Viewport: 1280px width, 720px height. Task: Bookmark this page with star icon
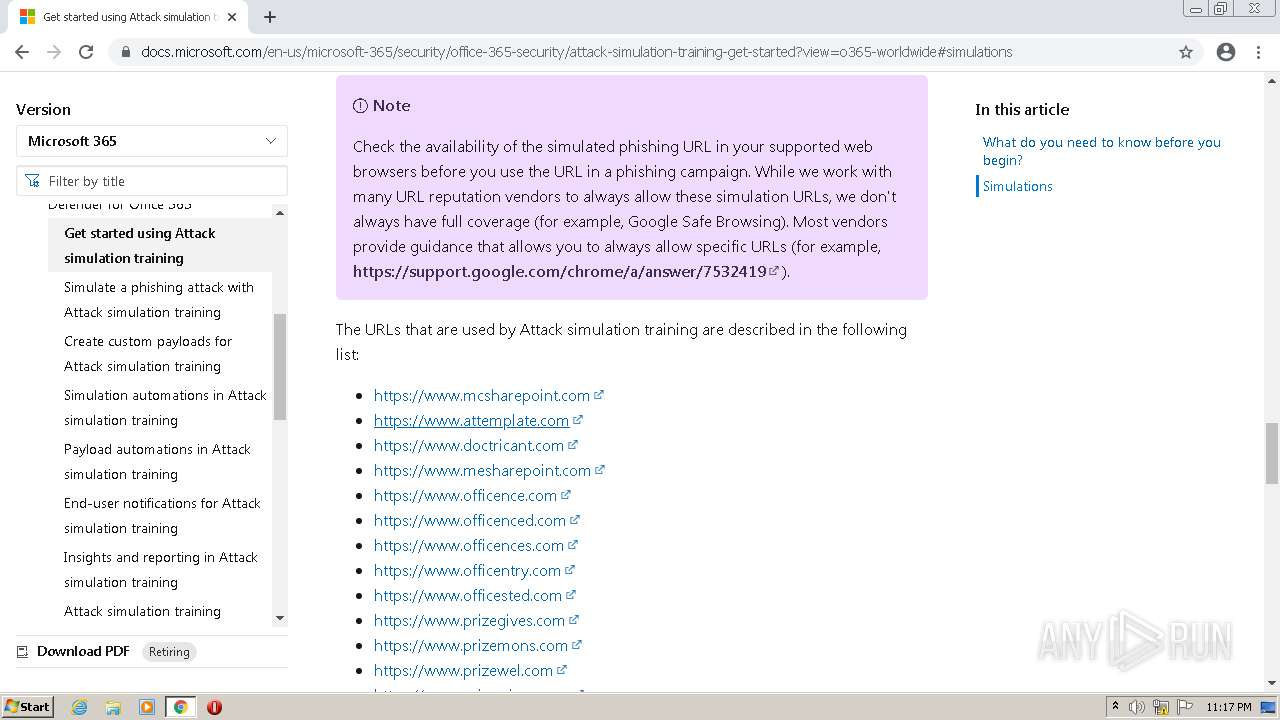pyautogui.click(x=1186, y=52)
